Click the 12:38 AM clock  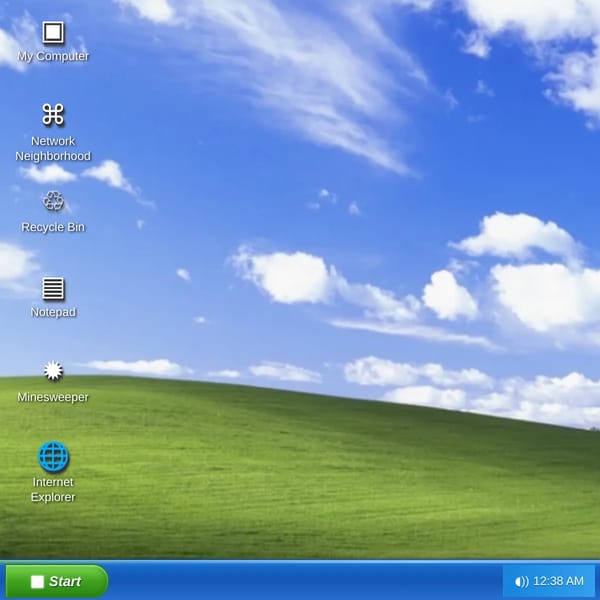click(x=558, y=581)
